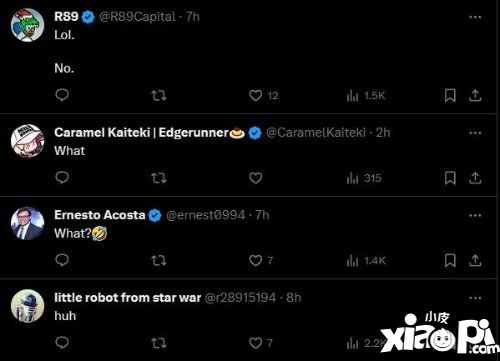Reply to Ernesto Acosta's tweet
This screenshot has height=361, width=500.
coord(62,260)
